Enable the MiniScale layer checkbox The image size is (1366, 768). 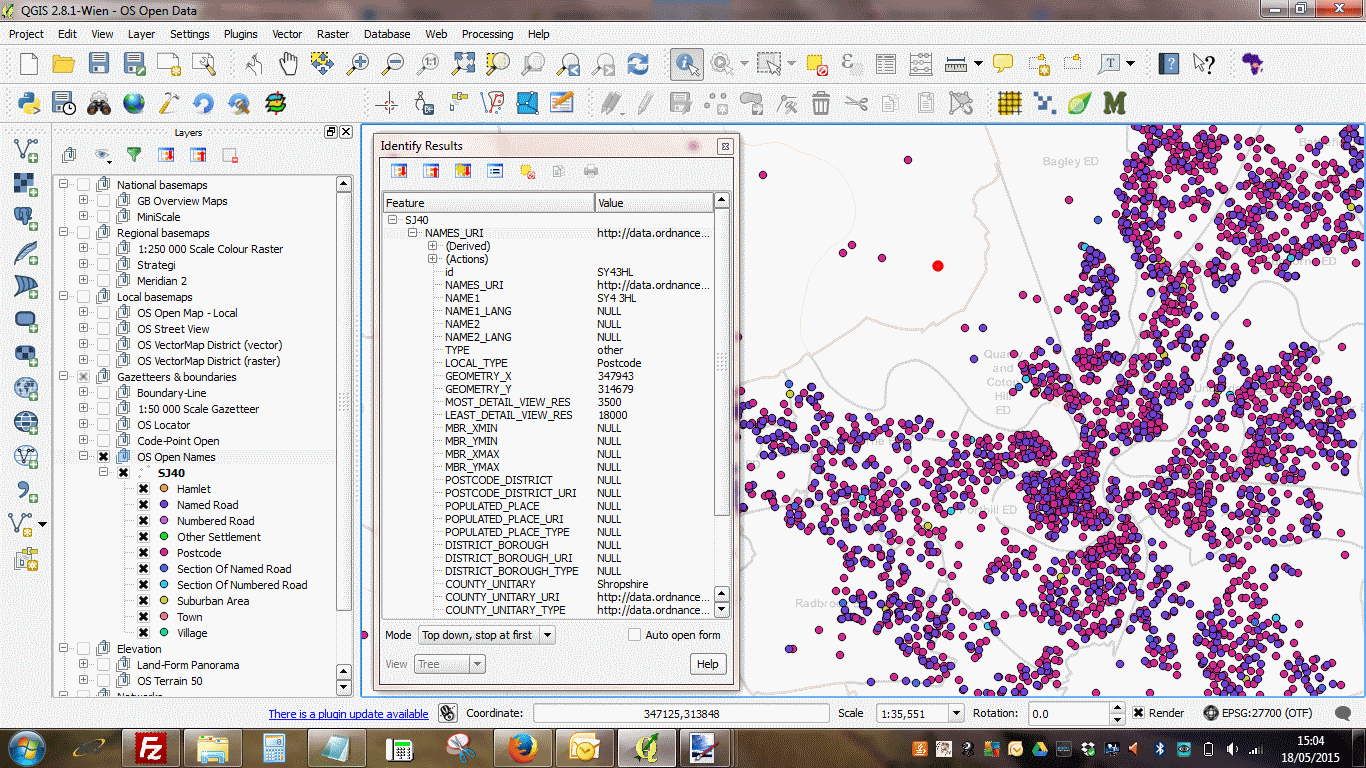pyautogui.click(x=103, y=217)
